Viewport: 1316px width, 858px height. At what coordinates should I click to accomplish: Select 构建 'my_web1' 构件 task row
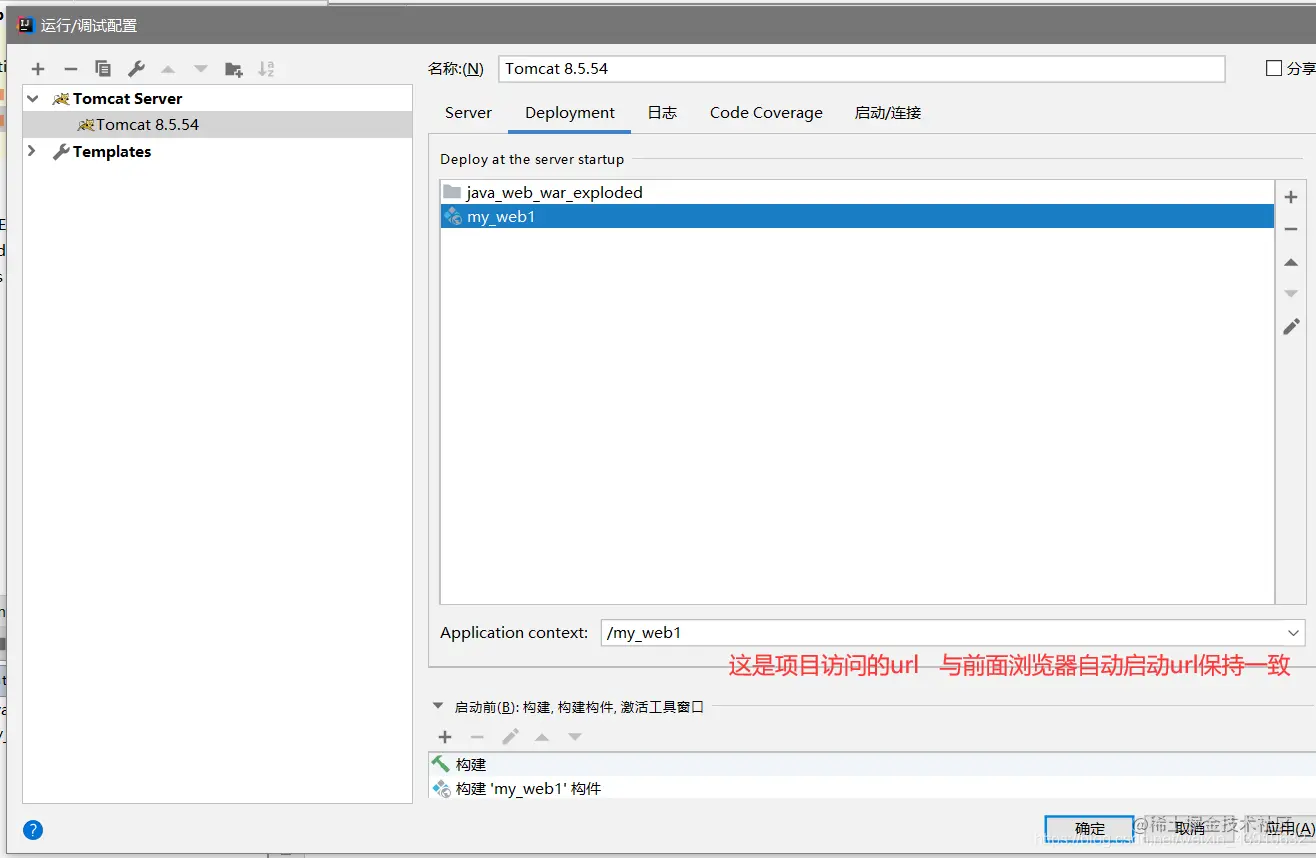click(872, 788)
